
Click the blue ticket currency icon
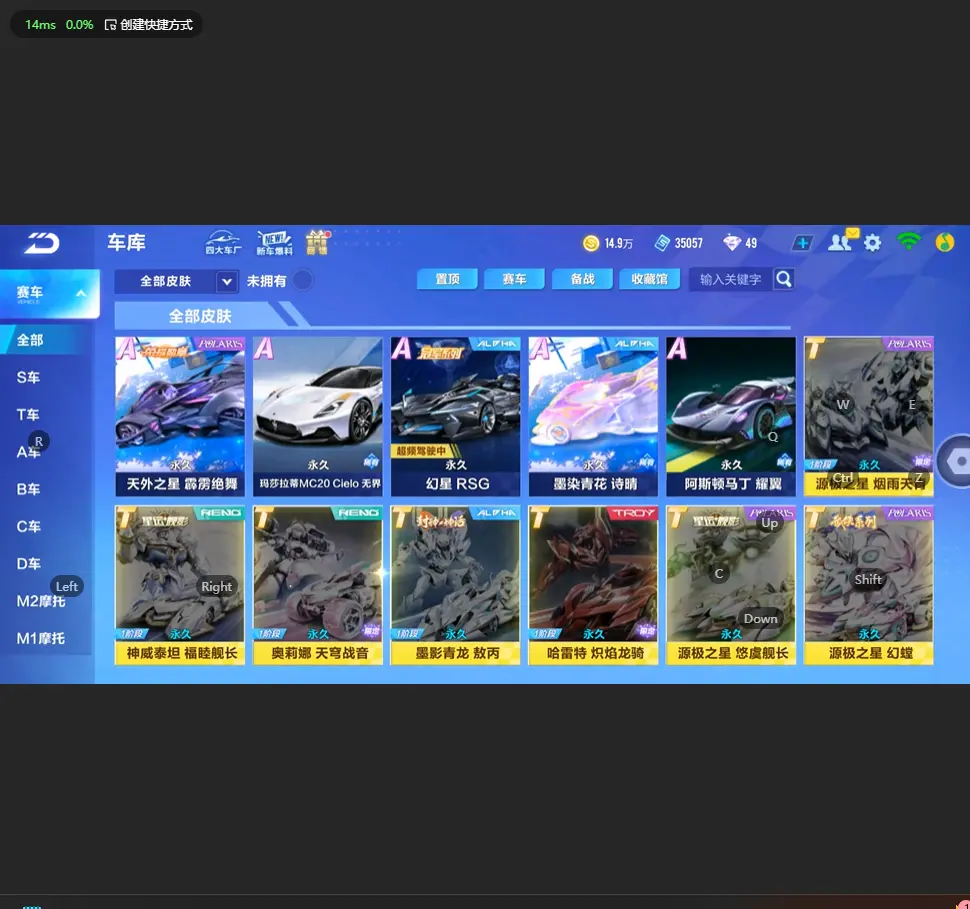pyautogui.click(x=663, y=243)
